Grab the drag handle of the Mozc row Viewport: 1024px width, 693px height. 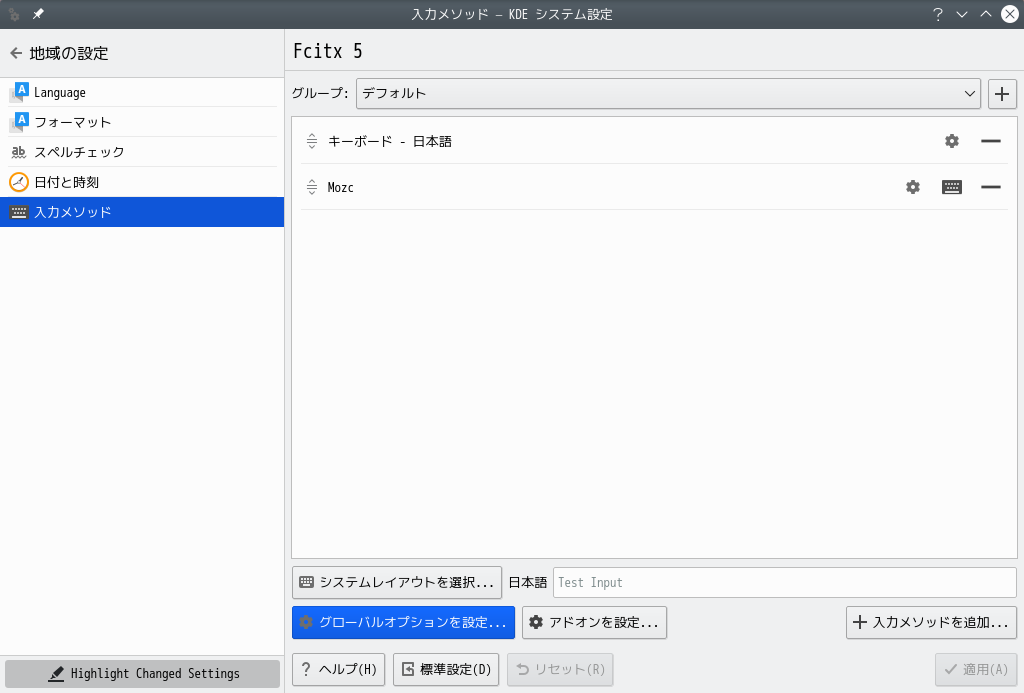coord(312,187)
